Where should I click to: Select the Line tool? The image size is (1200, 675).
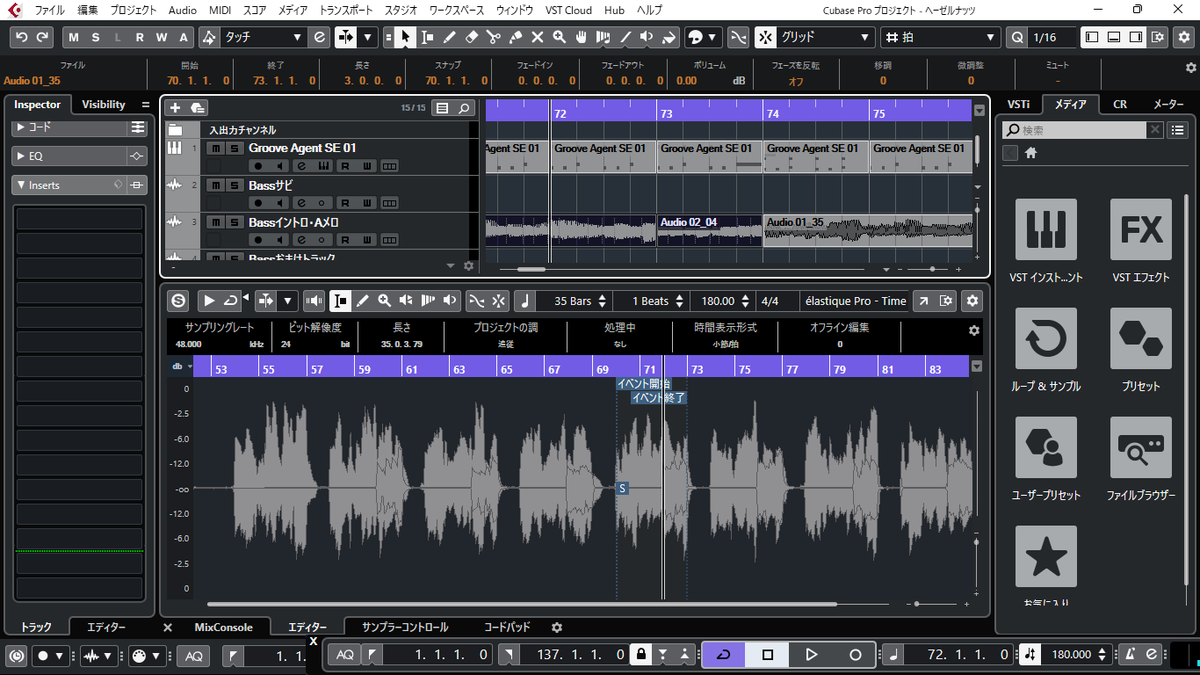pos(625,37)
